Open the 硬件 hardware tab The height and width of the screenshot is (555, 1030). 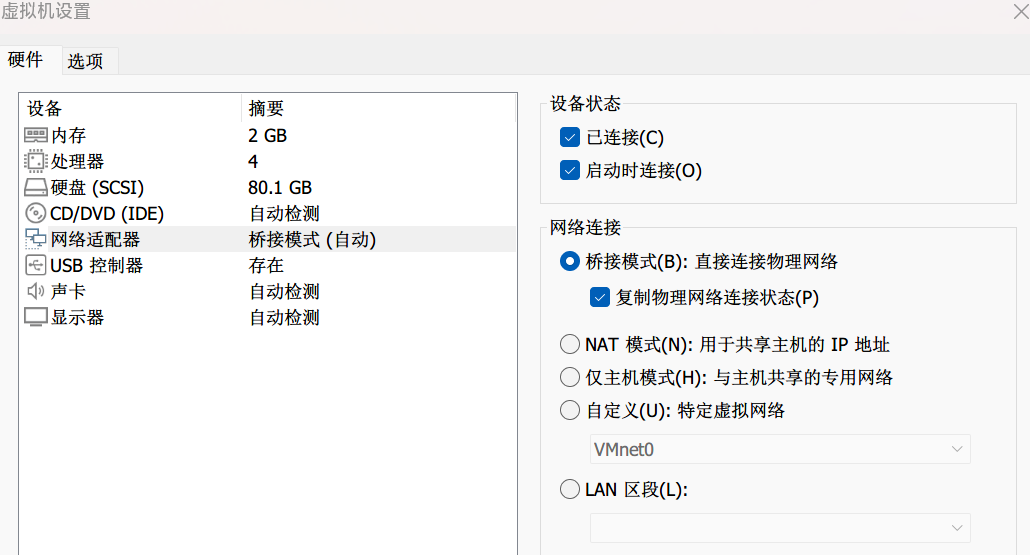(26, 60)
